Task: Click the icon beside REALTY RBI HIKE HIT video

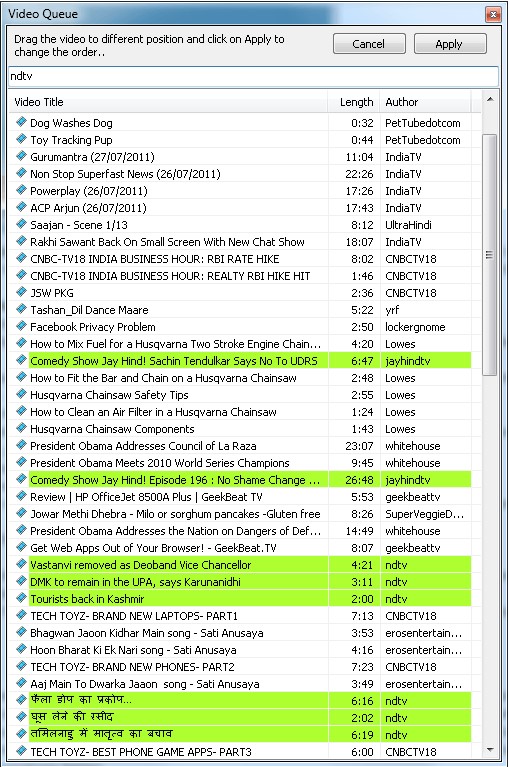Action: click(21, 275)
